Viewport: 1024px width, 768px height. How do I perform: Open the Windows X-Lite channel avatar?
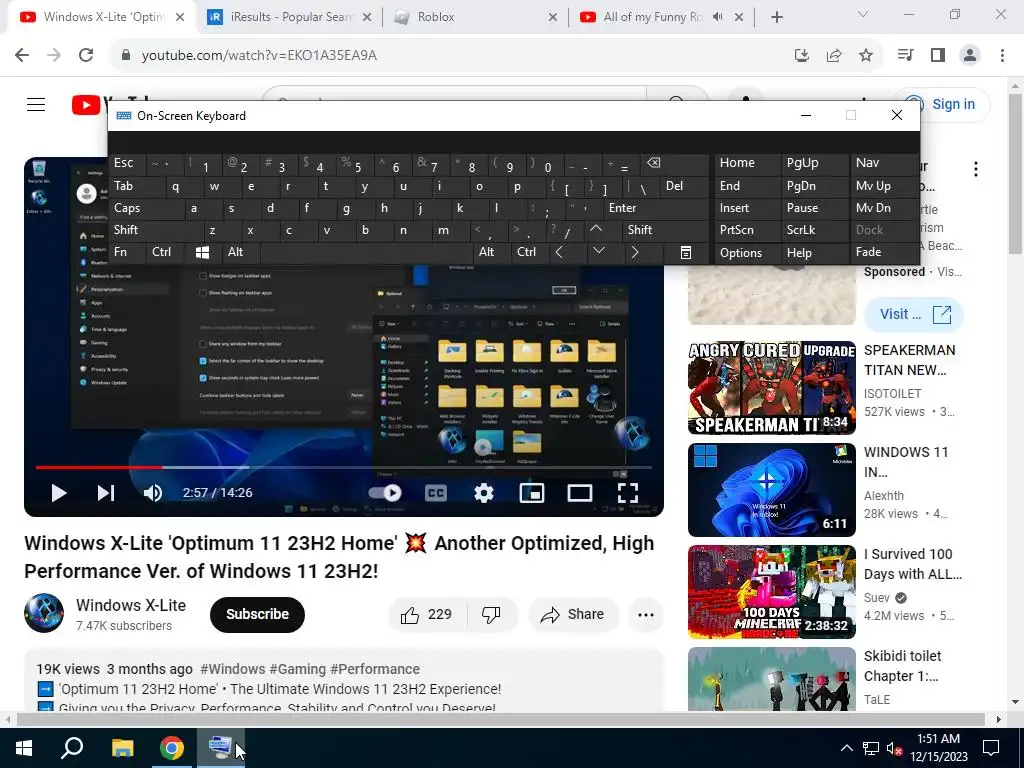click(x=44, y=613)
